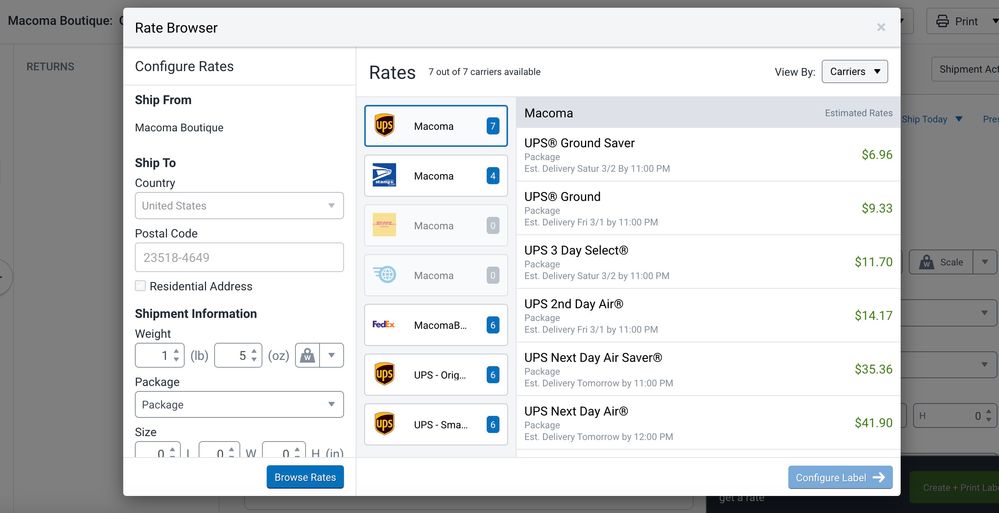
Task: Click the Browse Rates button
Action: [x=305, y=478]
